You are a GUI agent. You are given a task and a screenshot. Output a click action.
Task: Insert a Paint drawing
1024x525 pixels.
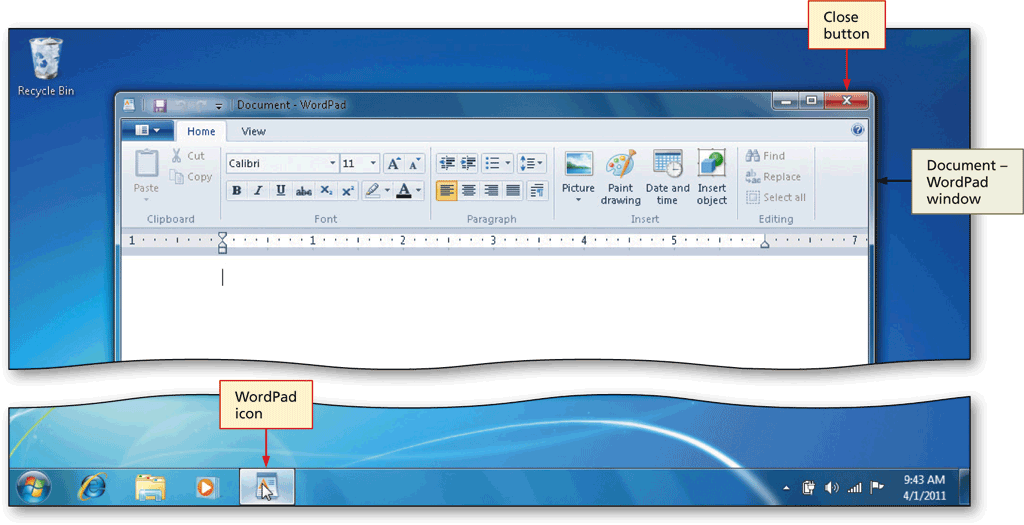tap(620, 177)
